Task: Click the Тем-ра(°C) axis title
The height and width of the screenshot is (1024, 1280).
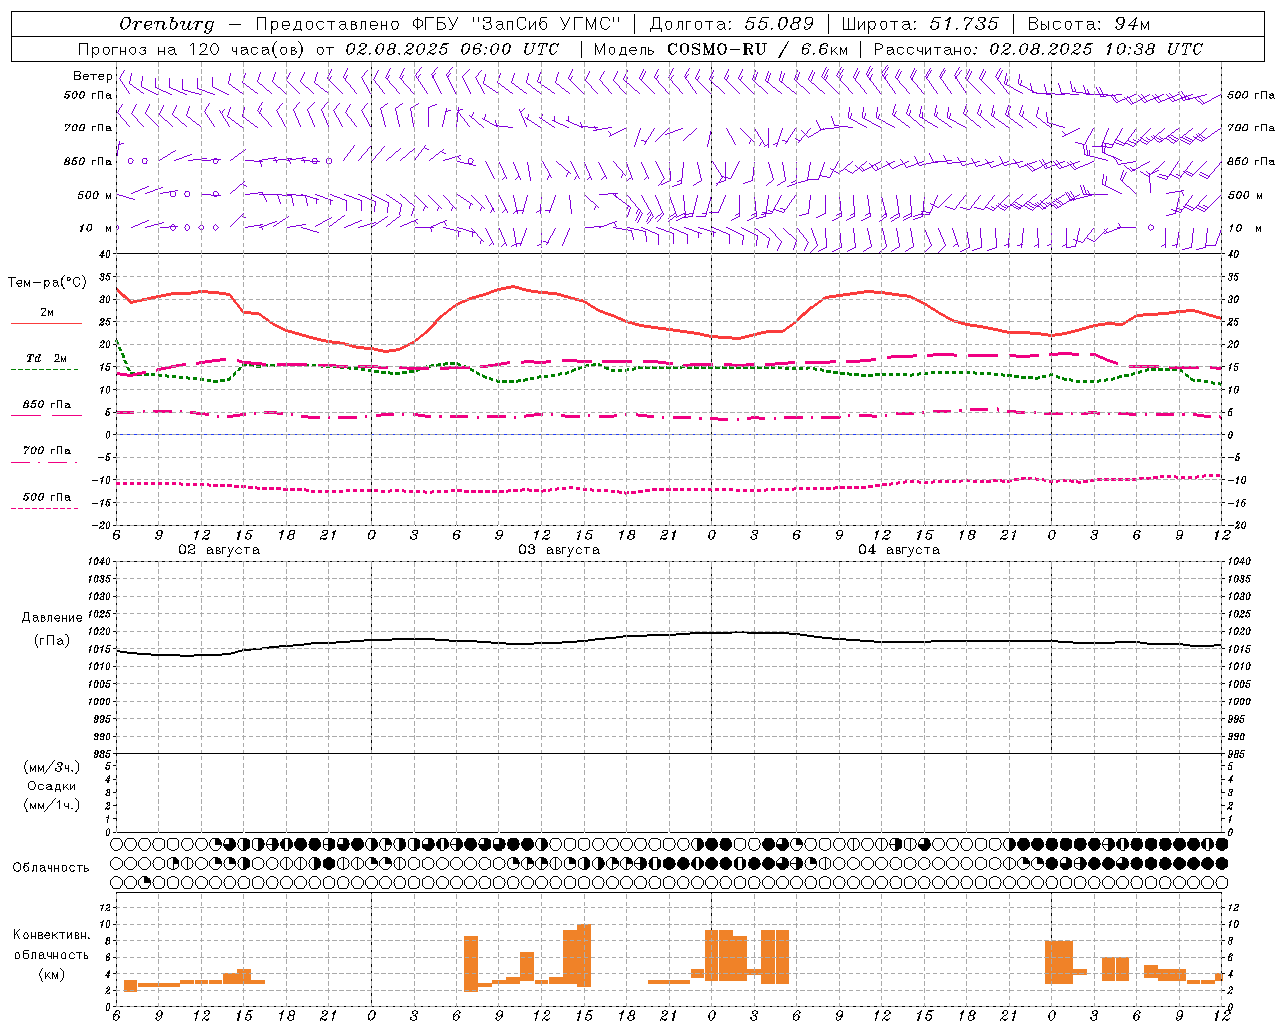Action: point(48,283)
